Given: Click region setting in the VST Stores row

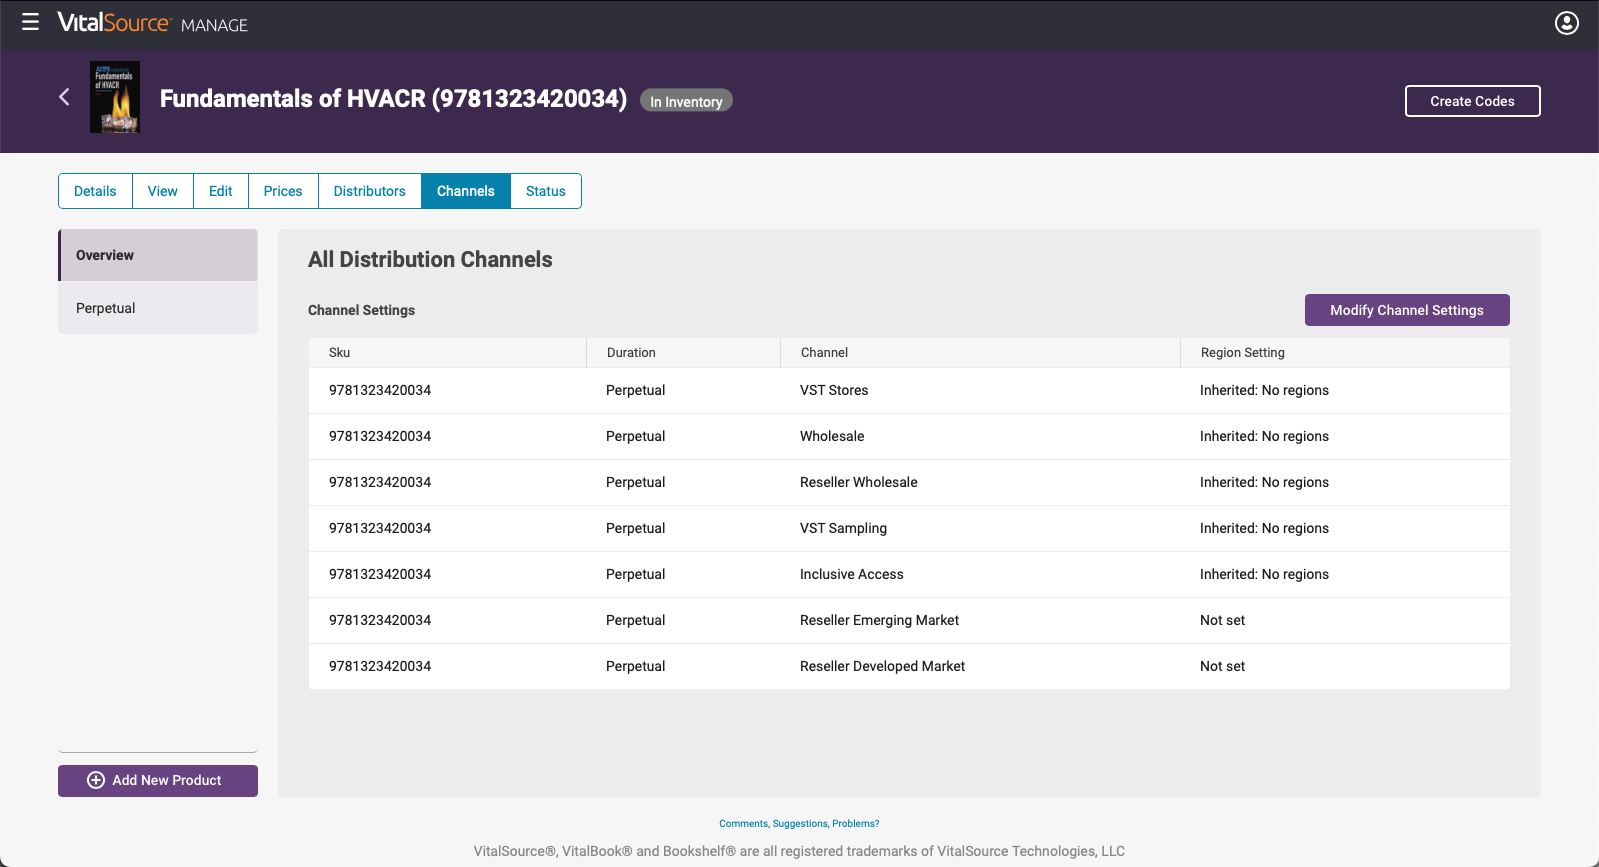Looking at the screenshot, I should 1264,391.
